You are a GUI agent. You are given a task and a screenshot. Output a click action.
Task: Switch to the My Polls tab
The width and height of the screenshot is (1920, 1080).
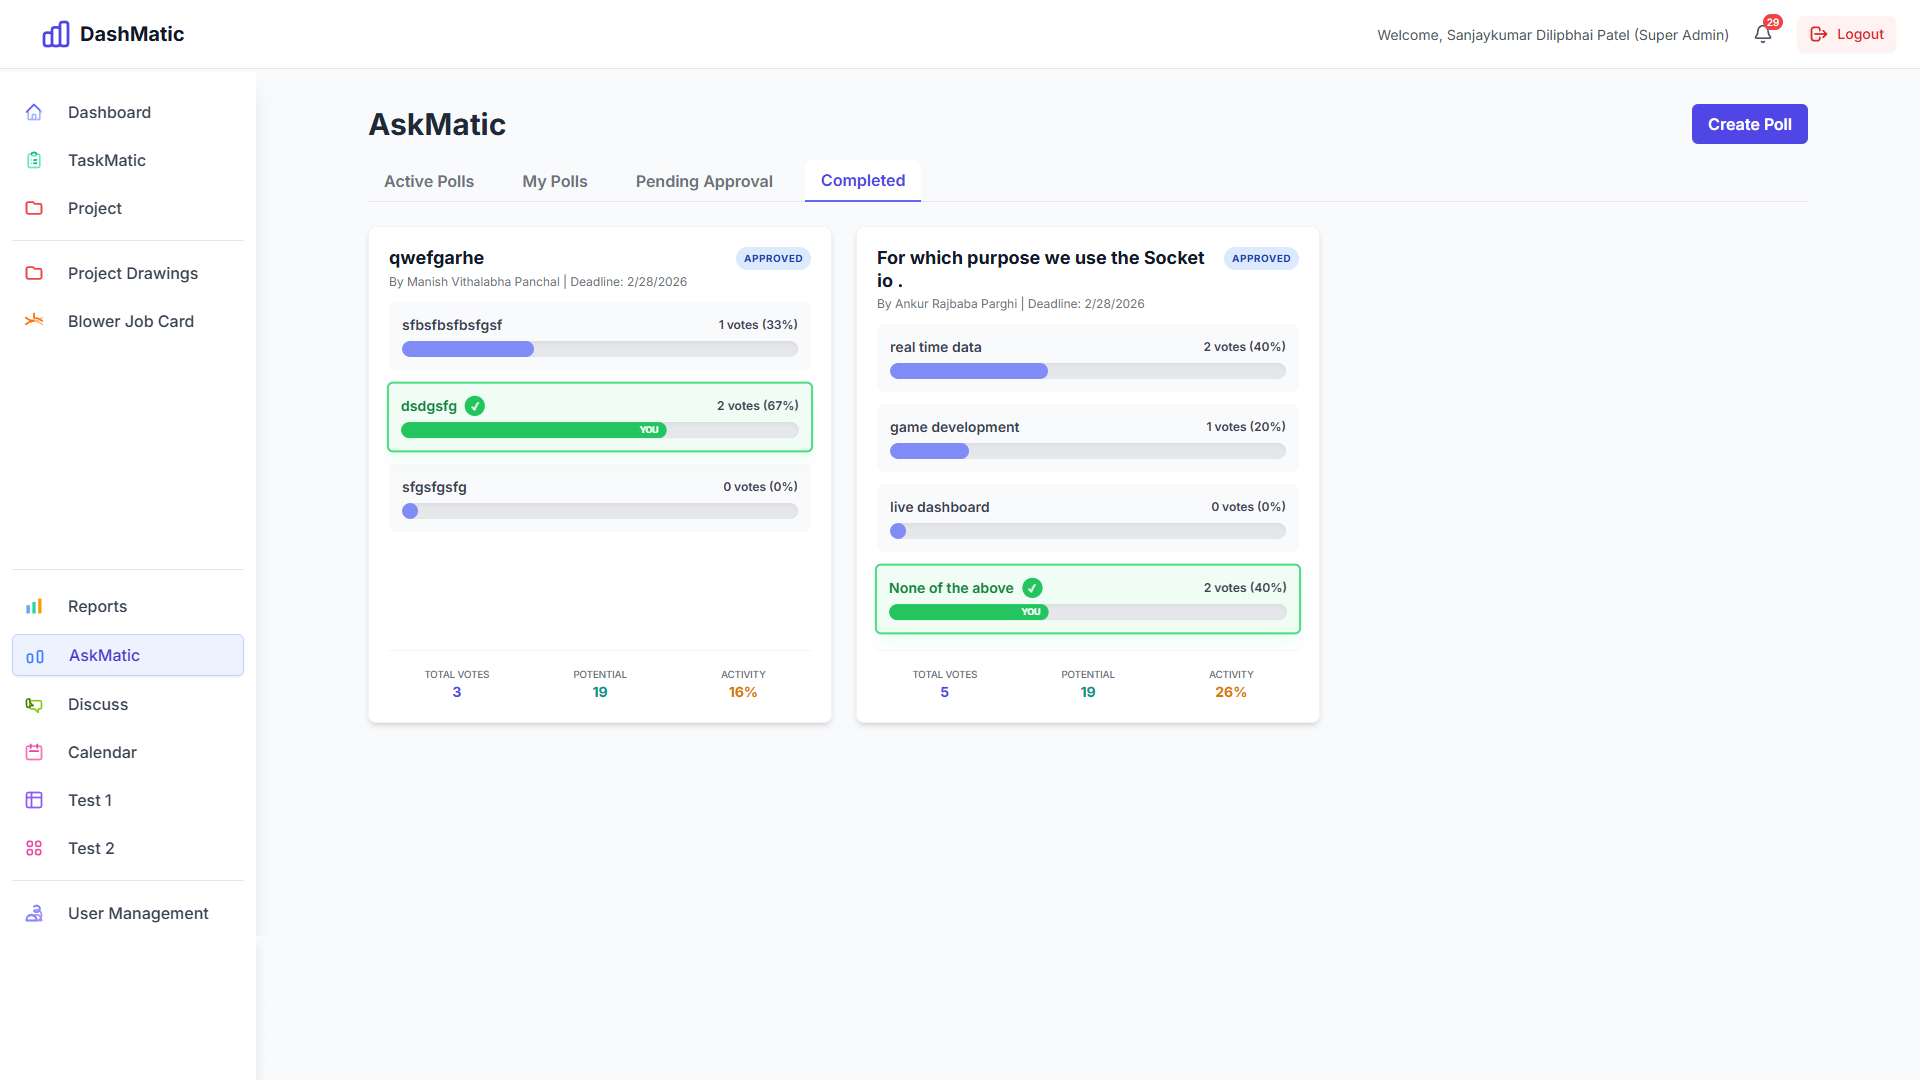click(x=554, y=181)
